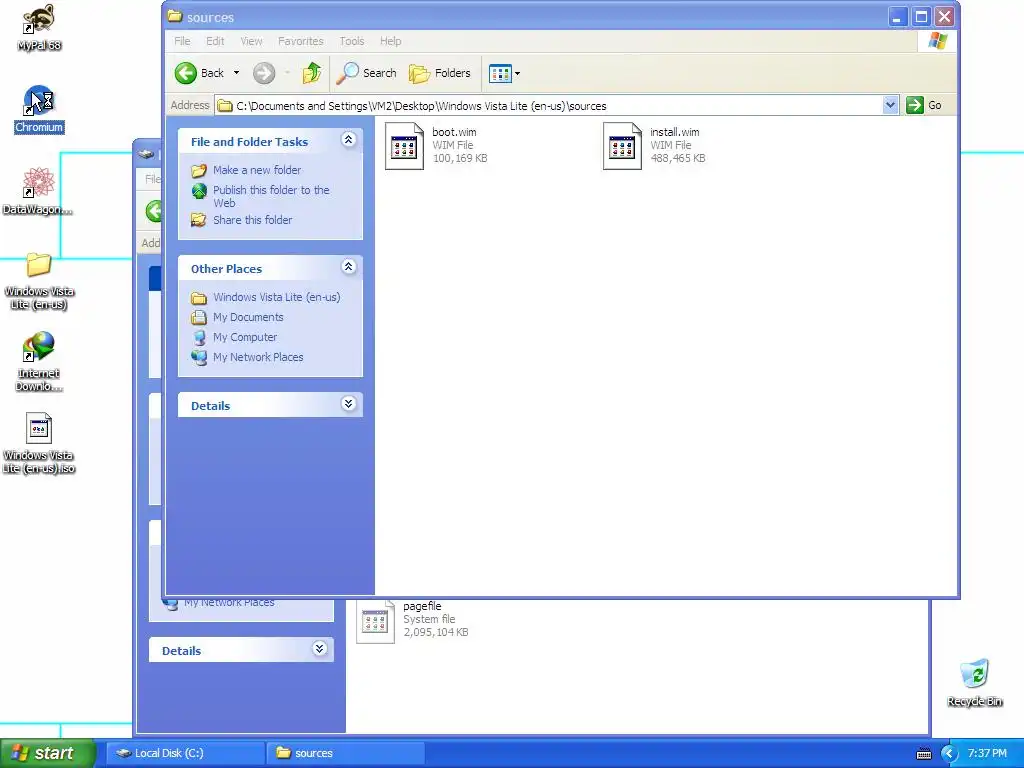
Task: Expand the Details panel in sources window
Action: click(349, 404)
